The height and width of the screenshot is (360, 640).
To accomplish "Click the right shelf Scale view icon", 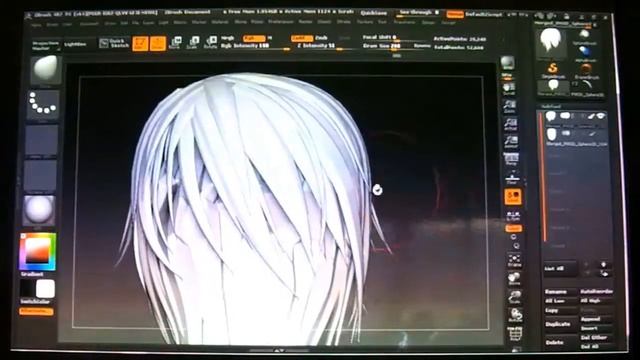I will (x=515, y=297).
